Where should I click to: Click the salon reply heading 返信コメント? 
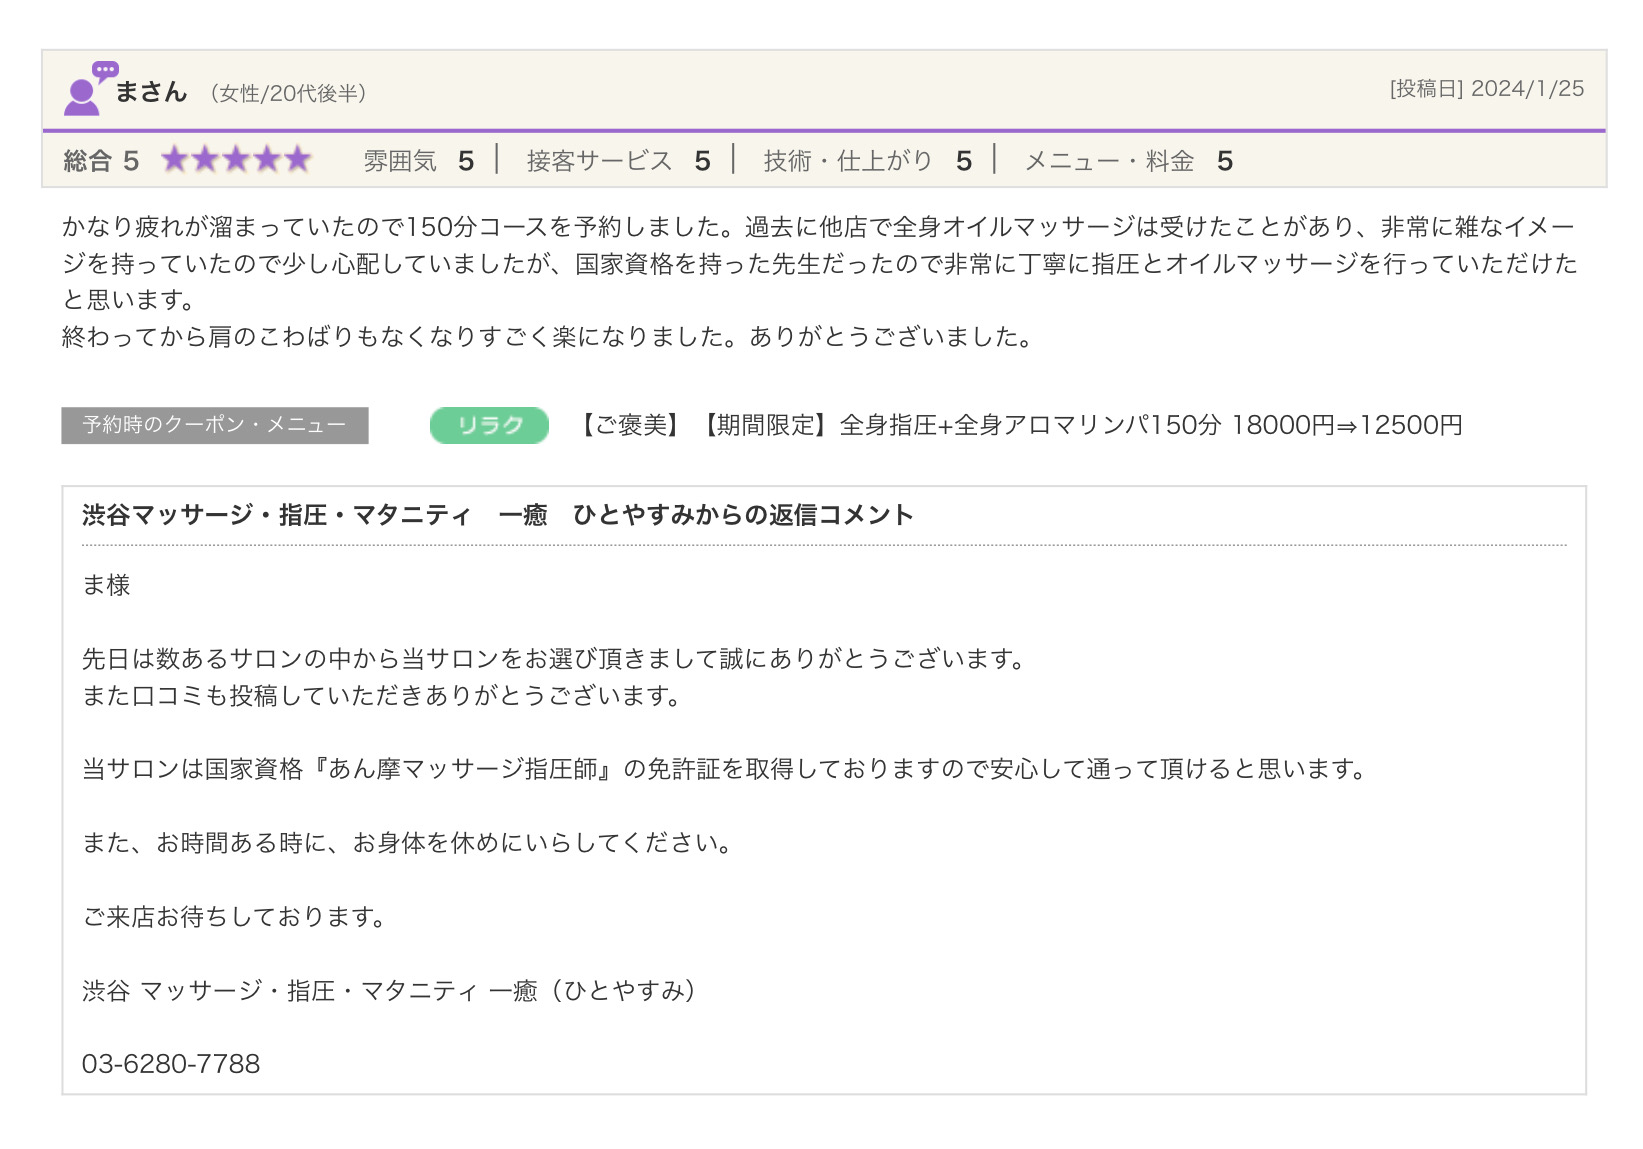pos(498,515)
